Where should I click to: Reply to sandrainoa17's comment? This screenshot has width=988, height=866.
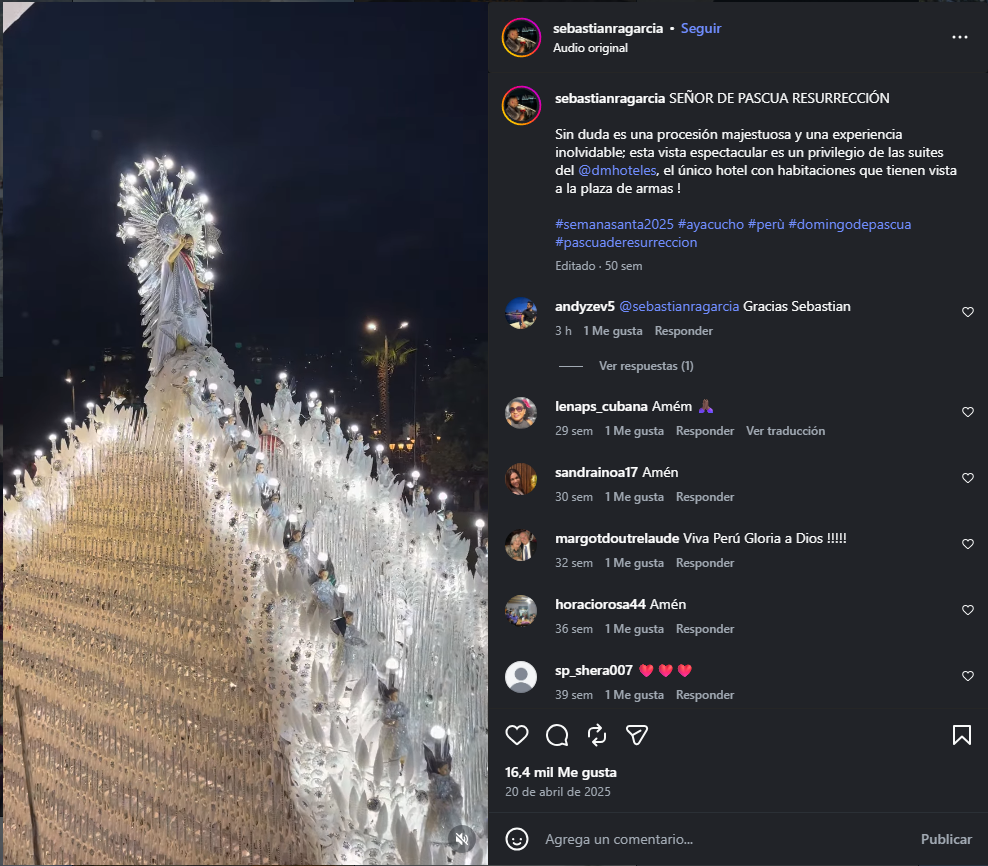pos(705,497)
